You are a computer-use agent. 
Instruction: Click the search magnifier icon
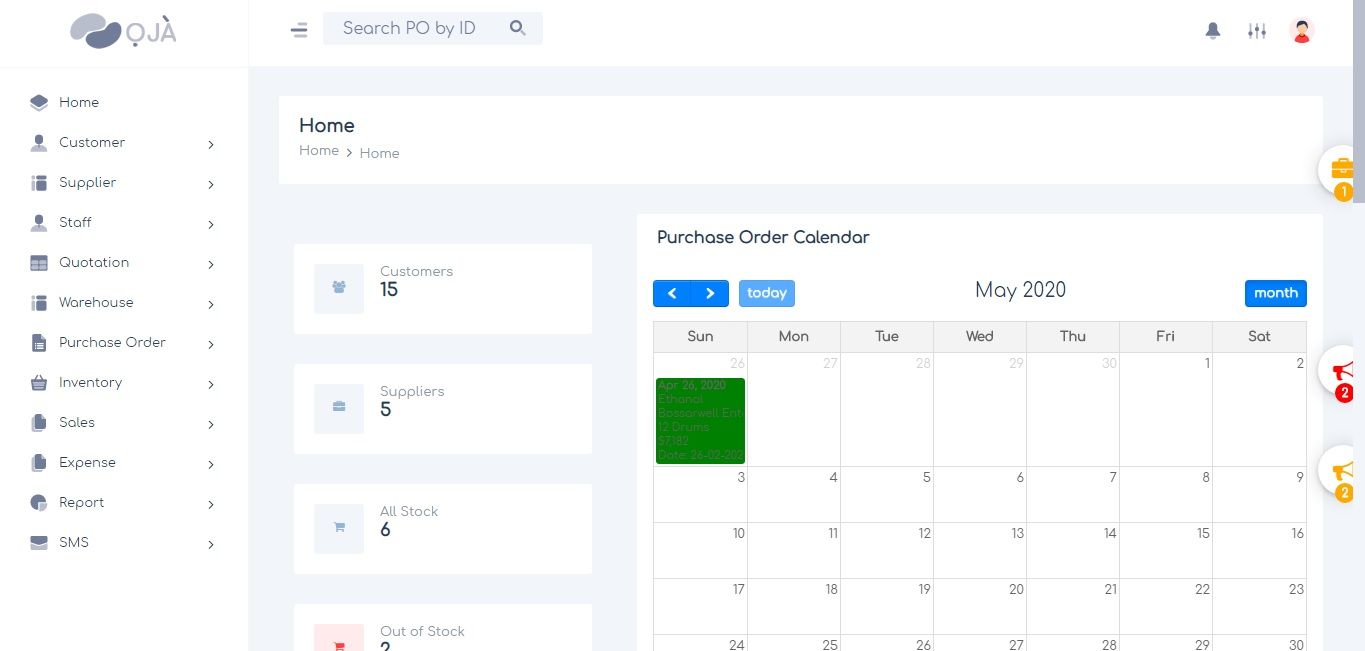pos(517,28)
